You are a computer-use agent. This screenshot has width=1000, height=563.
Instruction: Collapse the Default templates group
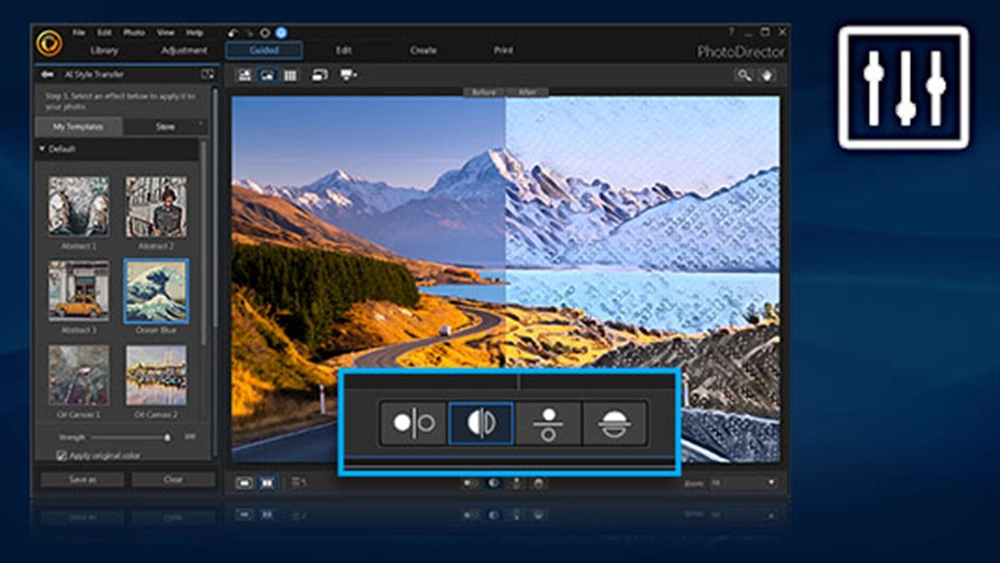coord(42,149)
